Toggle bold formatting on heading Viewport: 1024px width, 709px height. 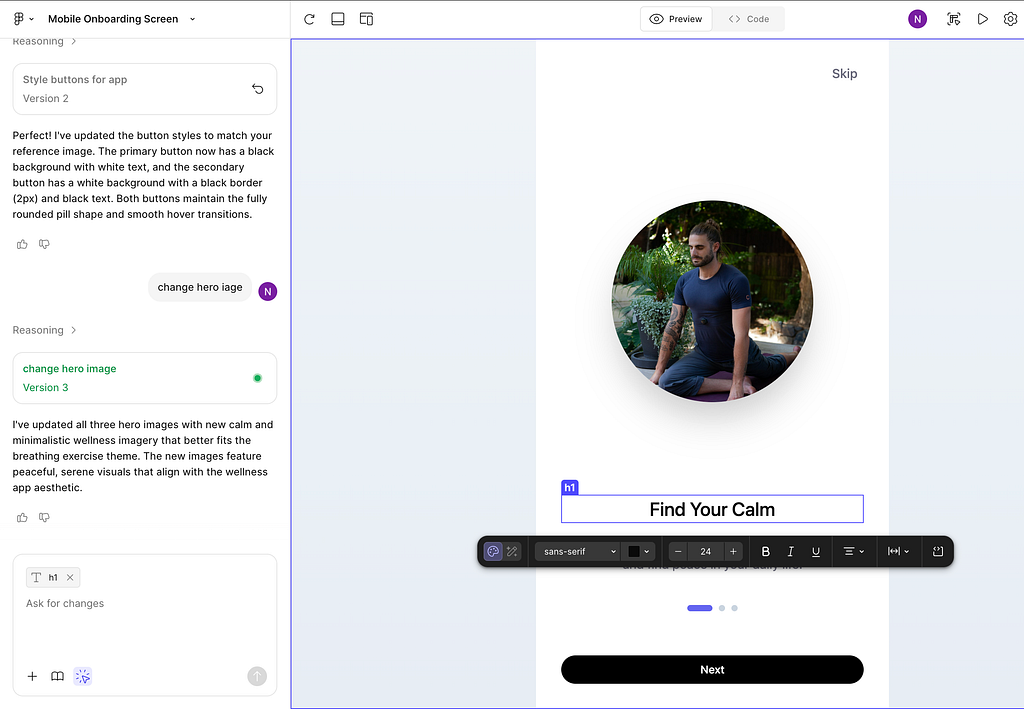pyautogui.click(x=766, y=551)
